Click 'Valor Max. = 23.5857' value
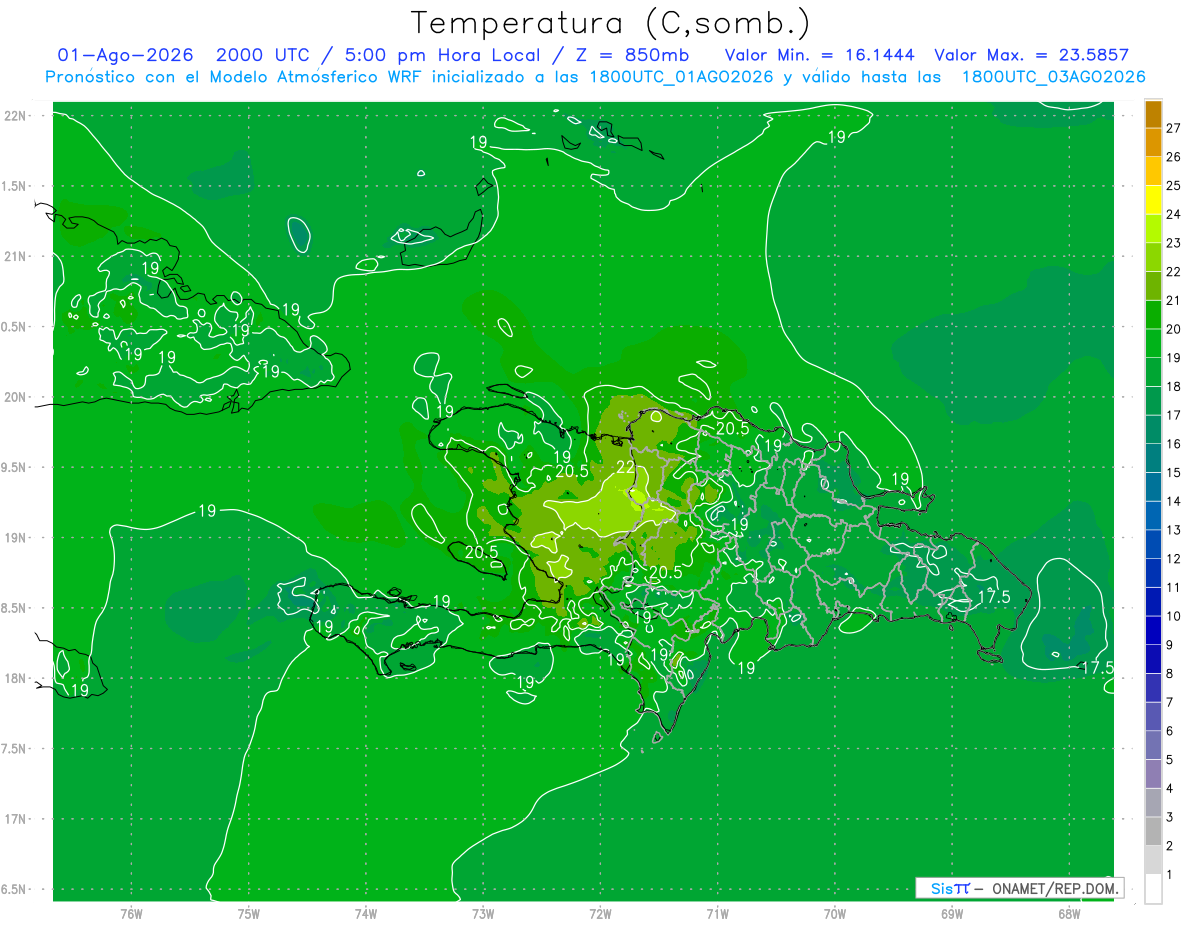This screenshot has height=927, width=1200. coord(1031,55)
